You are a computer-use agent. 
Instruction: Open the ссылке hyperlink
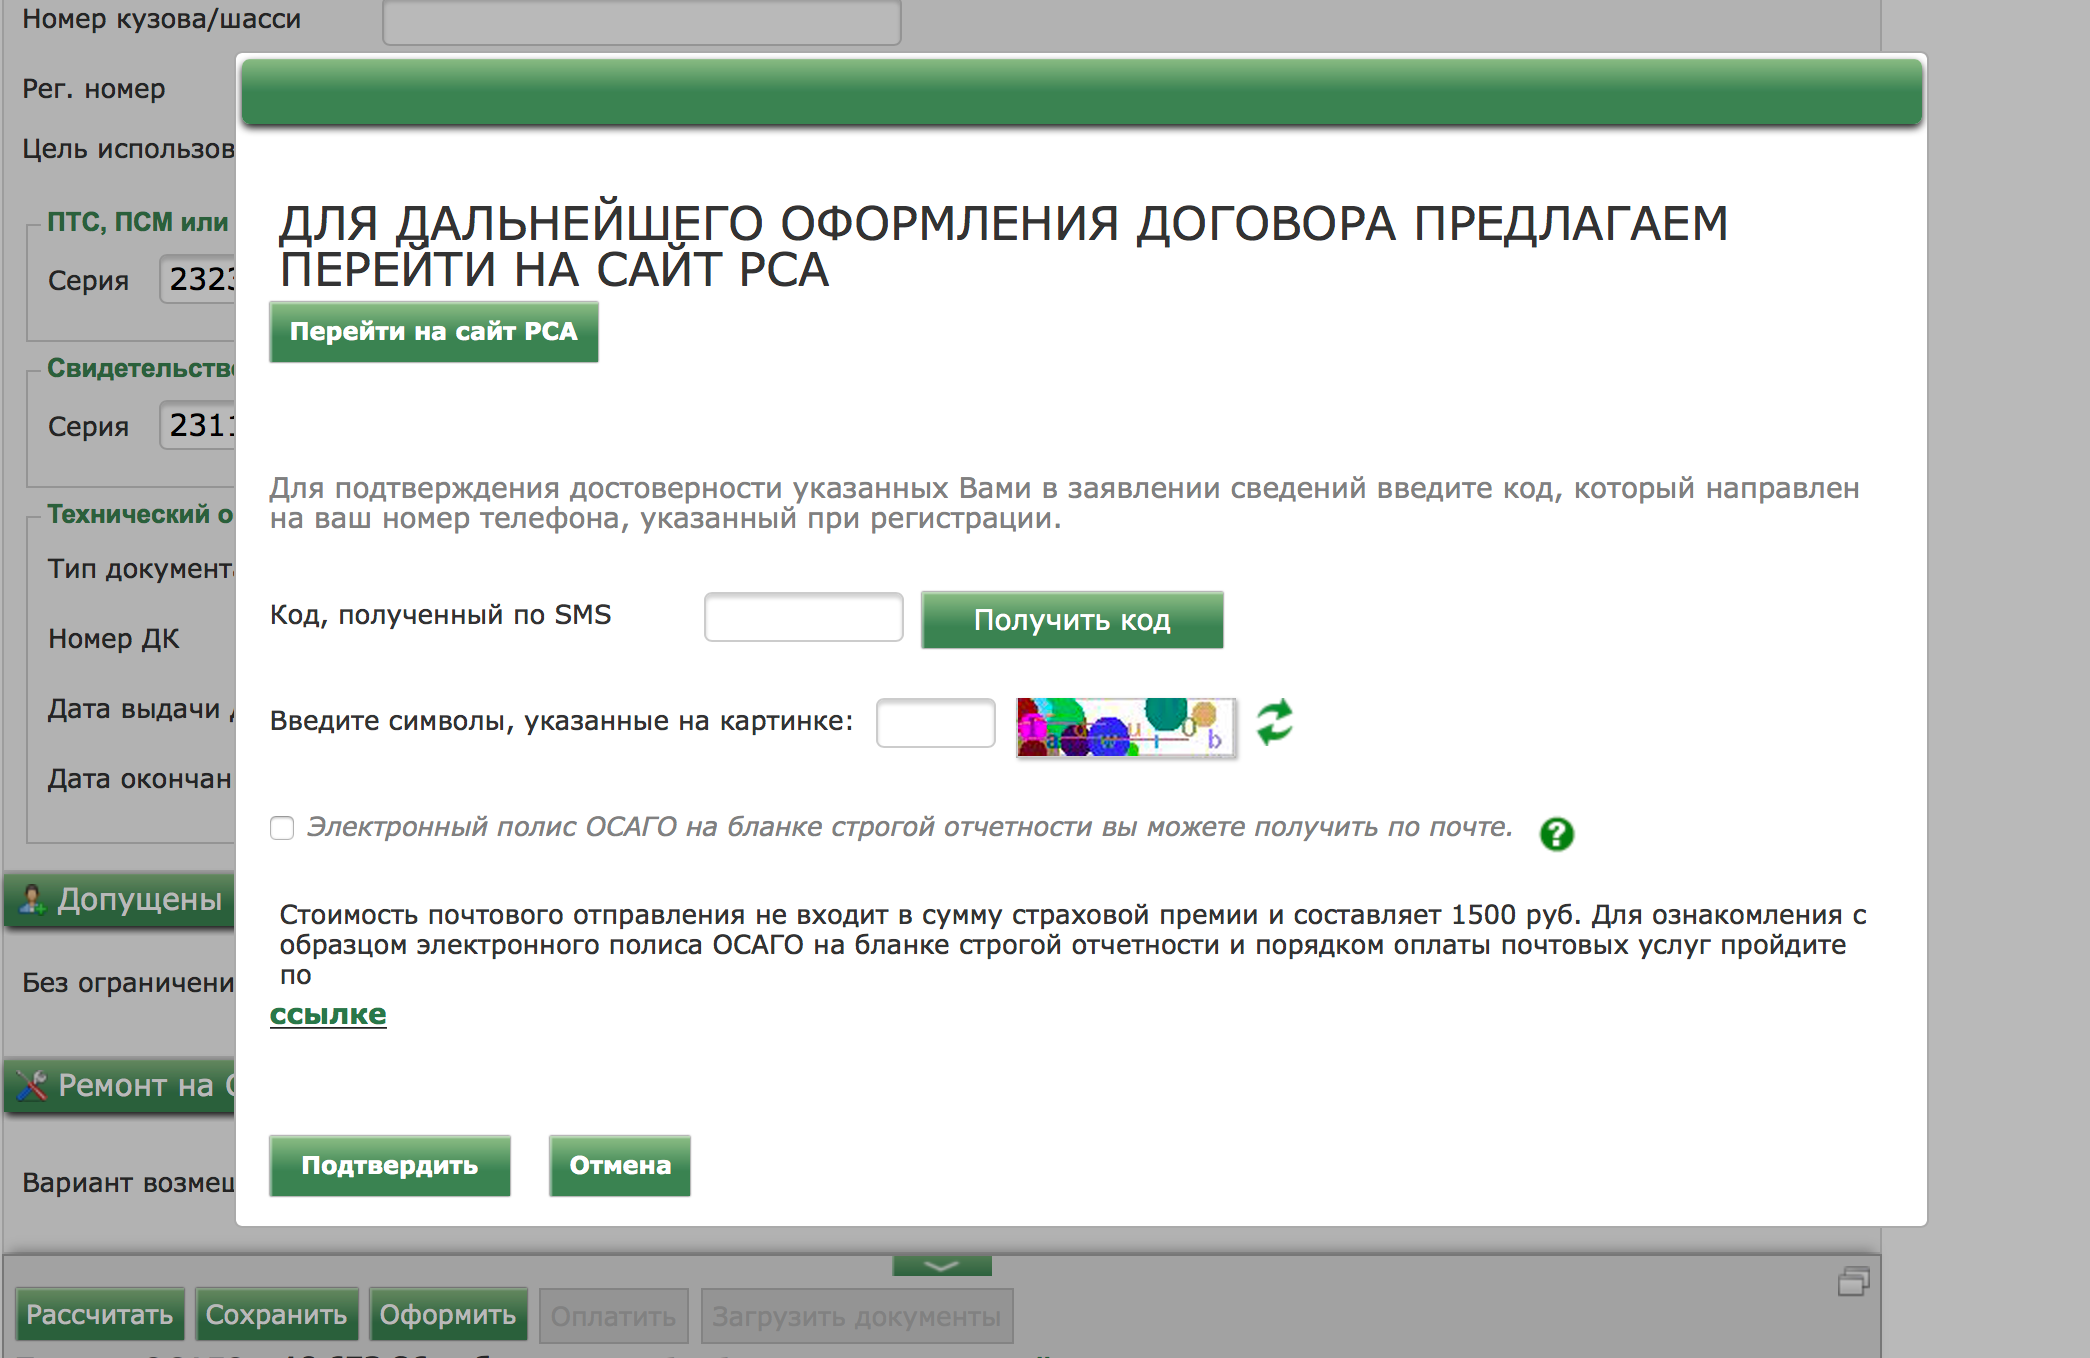(328, 1014)
